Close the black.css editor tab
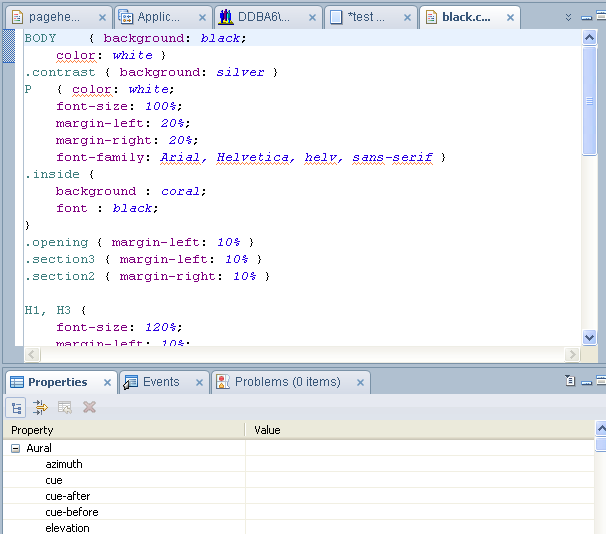The image size is (606, 534). click(511, 17)
